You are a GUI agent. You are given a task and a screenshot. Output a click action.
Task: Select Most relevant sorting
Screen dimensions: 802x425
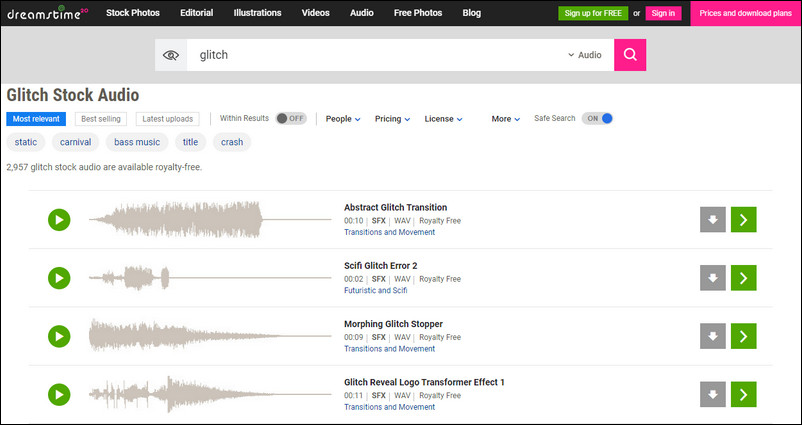pyautogui.click(x=36, y=119)
